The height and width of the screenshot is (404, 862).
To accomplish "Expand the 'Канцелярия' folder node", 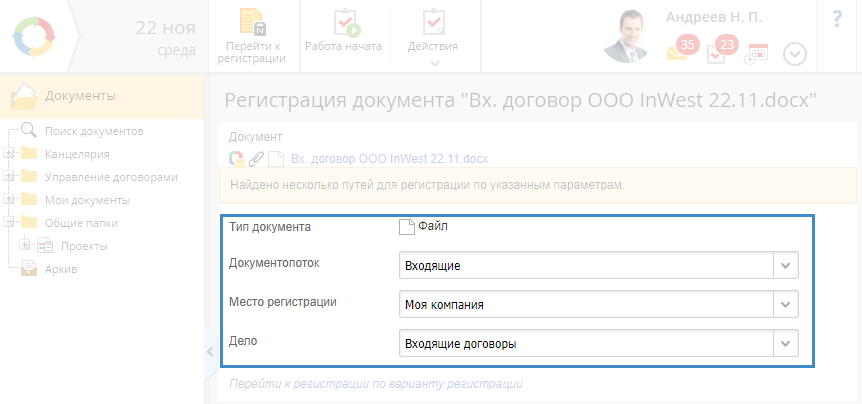I will pyautogui.click(x=9, y=154).
